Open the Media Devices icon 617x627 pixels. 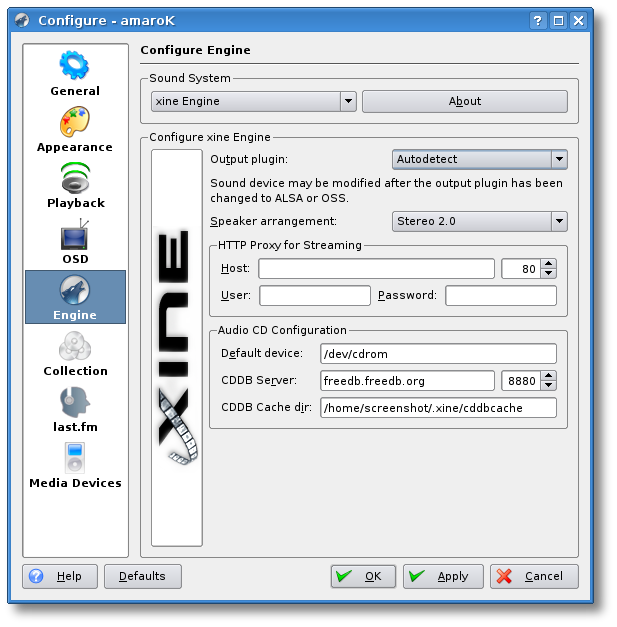coord(75,459)
